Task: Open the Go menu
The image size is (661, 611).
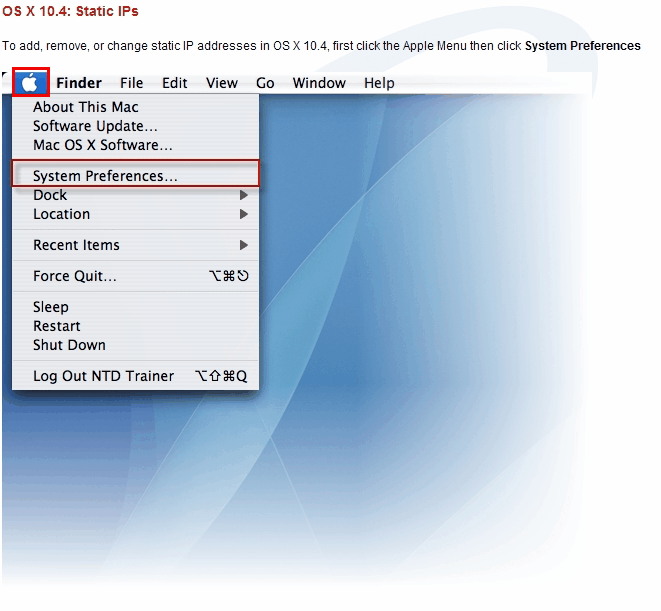Action: pyautogui.click(x=265, y=83)
